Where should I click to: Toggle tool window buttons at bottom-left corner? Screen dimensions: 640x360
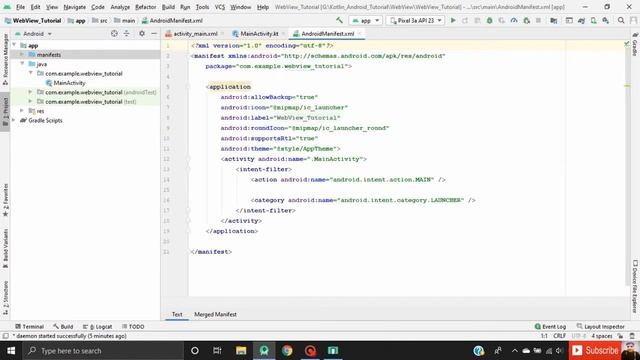(5, 336)
